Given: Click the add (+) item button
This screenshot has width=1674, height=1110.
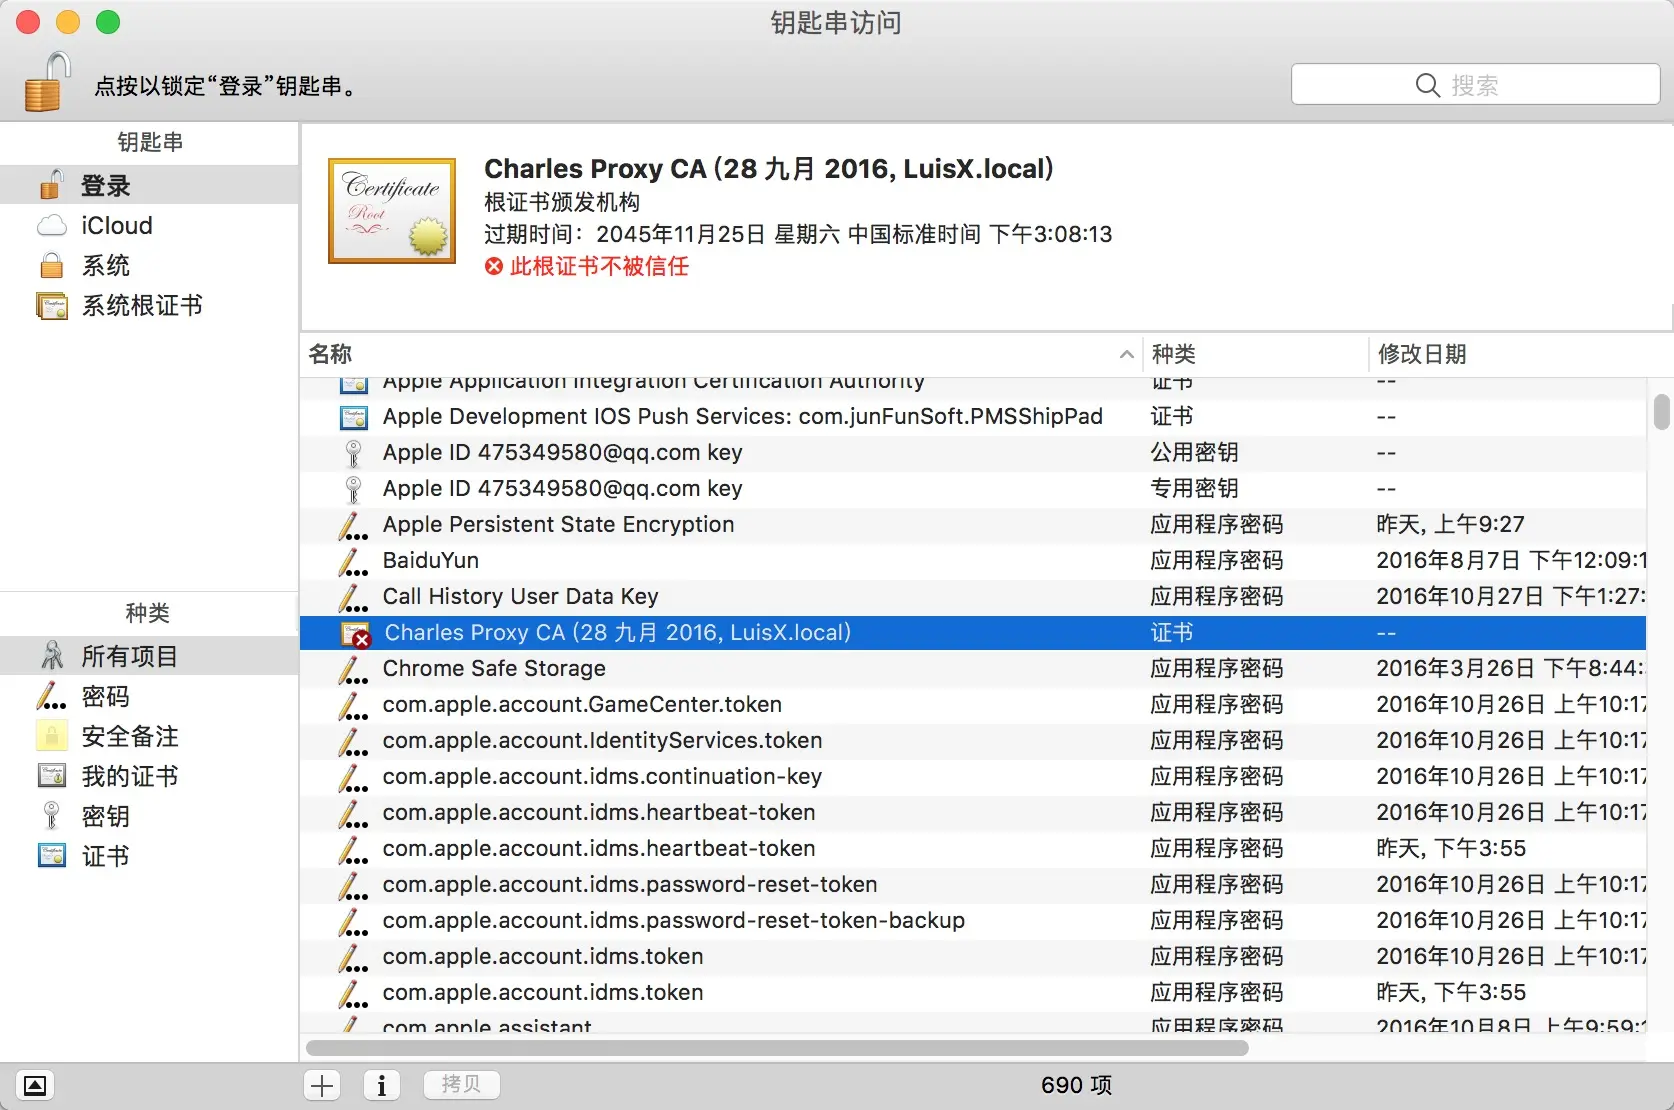Looking at the screenshot, I should click(x=322, y=1085).
